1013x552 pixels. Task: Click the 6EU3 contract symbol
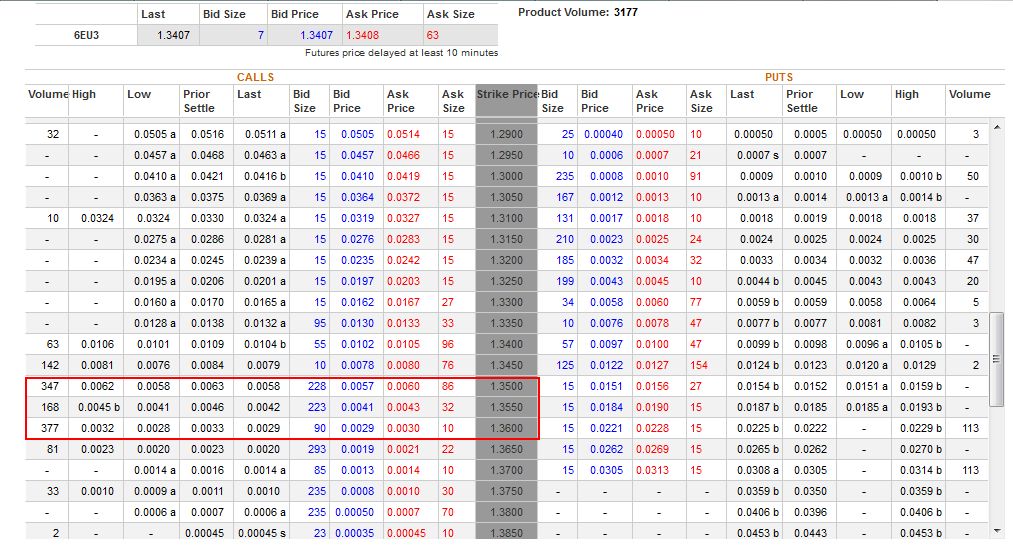[x=86, y=35]
